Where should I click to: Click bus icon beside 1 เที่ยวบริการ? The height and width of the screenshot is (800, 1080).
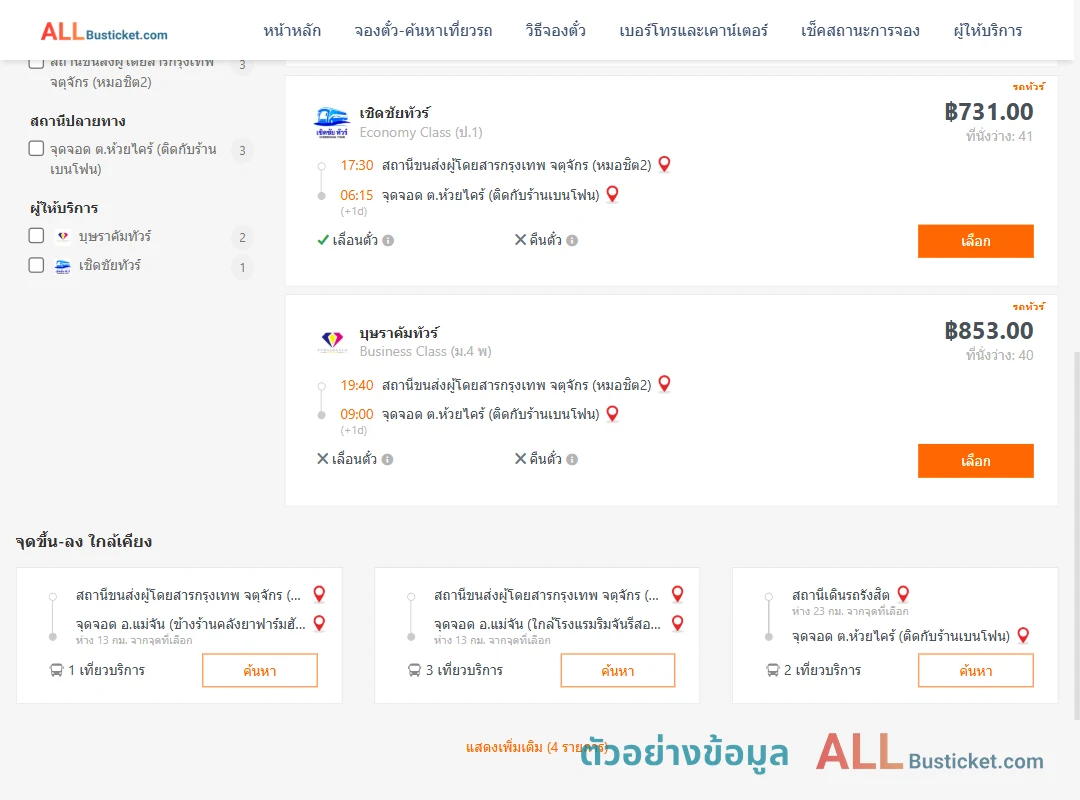[56, 670]
